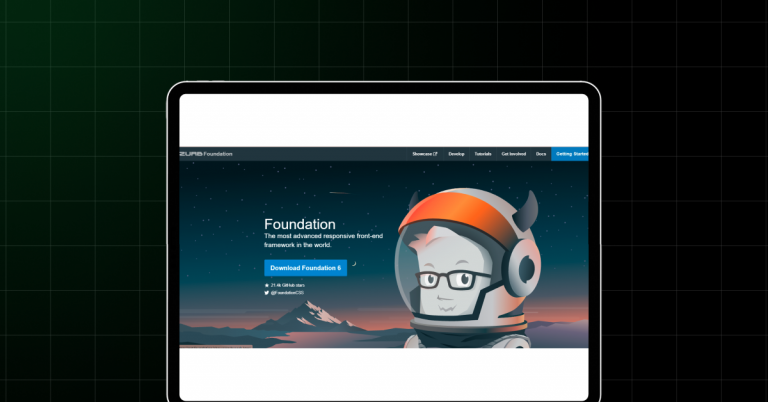Click the Twitter bird icon
Screen dimensions: 768x402
(267, 293)
